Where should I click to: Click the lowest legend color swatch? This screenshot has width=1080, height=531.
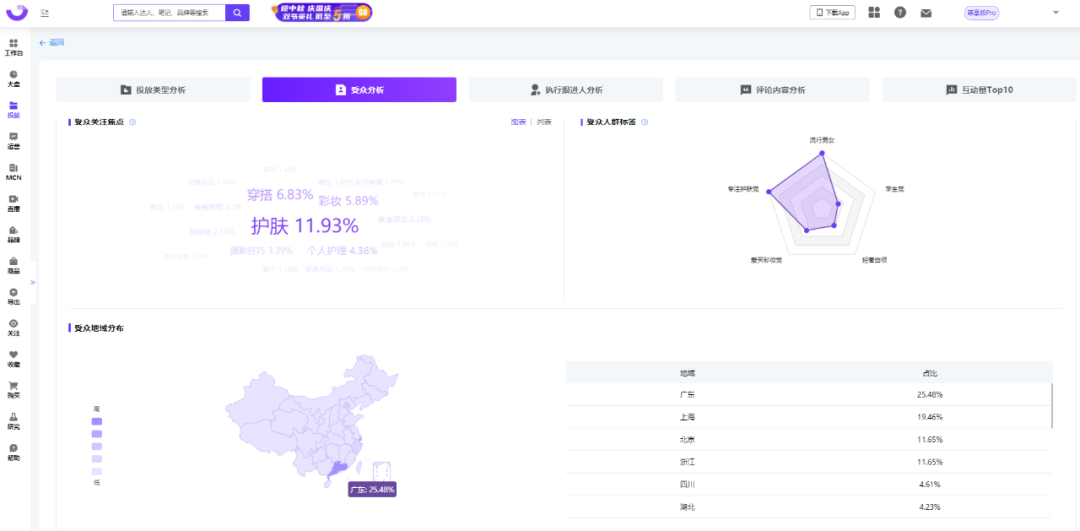pyautogui.click(x=97, y=471)
